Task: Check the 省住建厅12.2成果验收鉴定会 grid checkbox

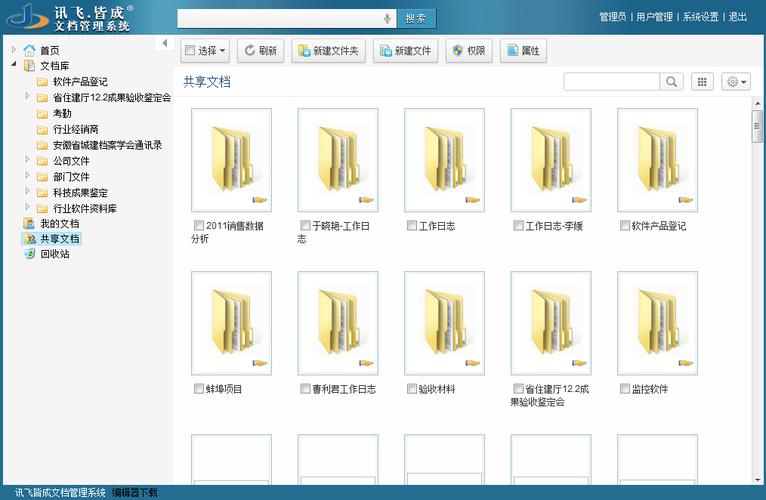Action: tap(518, 389)
